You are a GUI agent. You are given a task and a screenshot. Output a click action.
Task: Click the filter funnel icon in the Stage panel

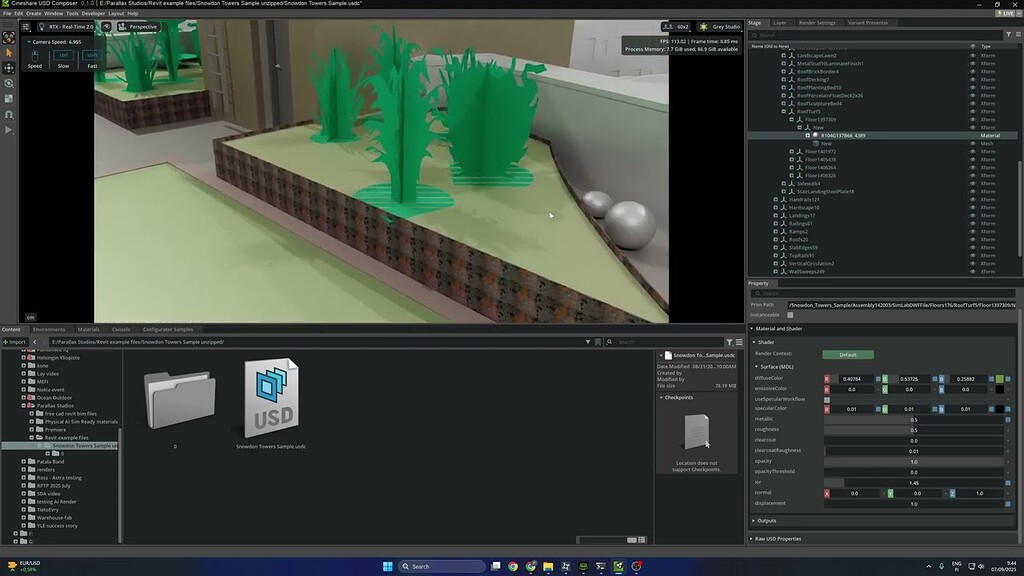tap(1008, 33)
